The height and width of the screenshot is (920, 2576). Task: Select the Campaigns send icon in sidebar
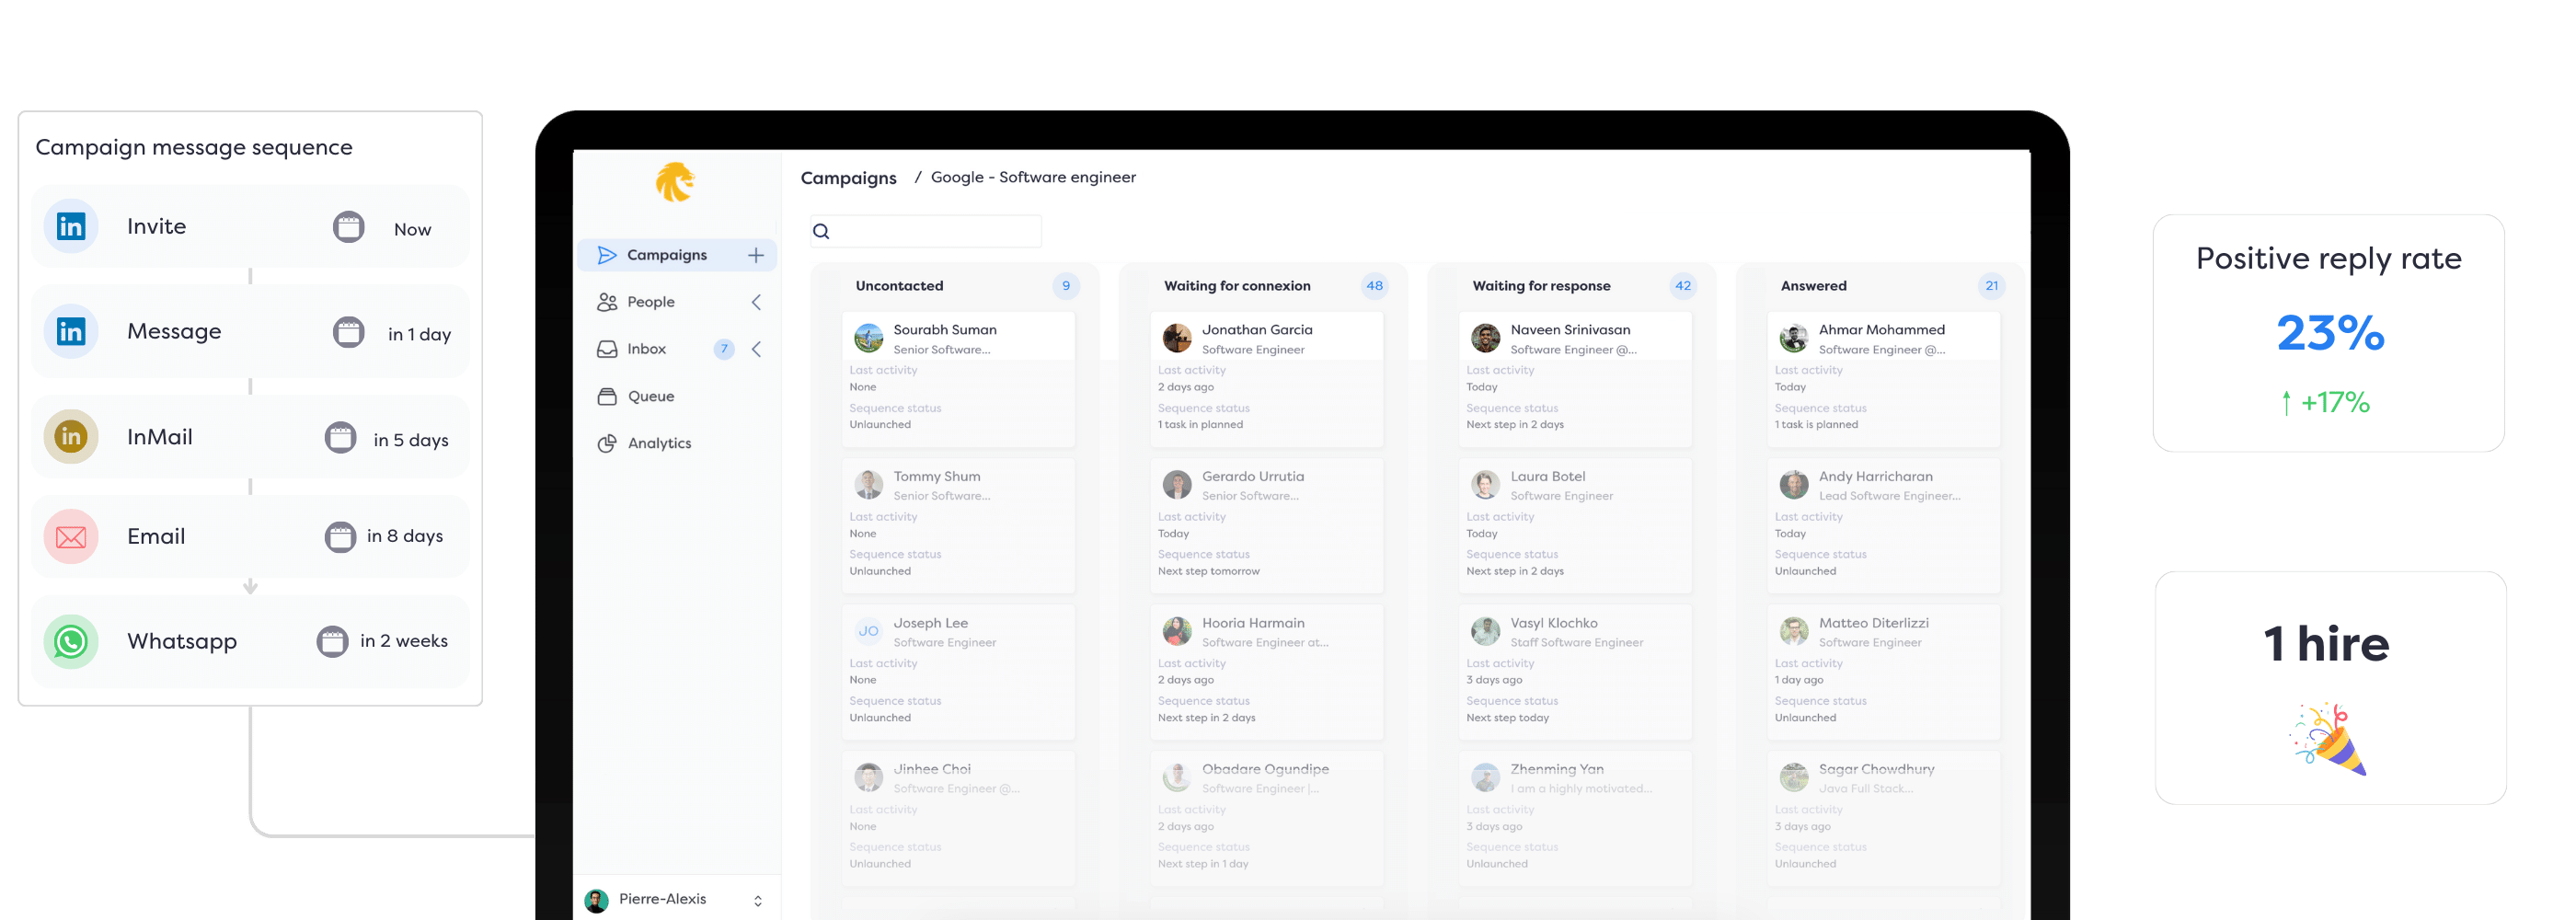coord(607,255)
